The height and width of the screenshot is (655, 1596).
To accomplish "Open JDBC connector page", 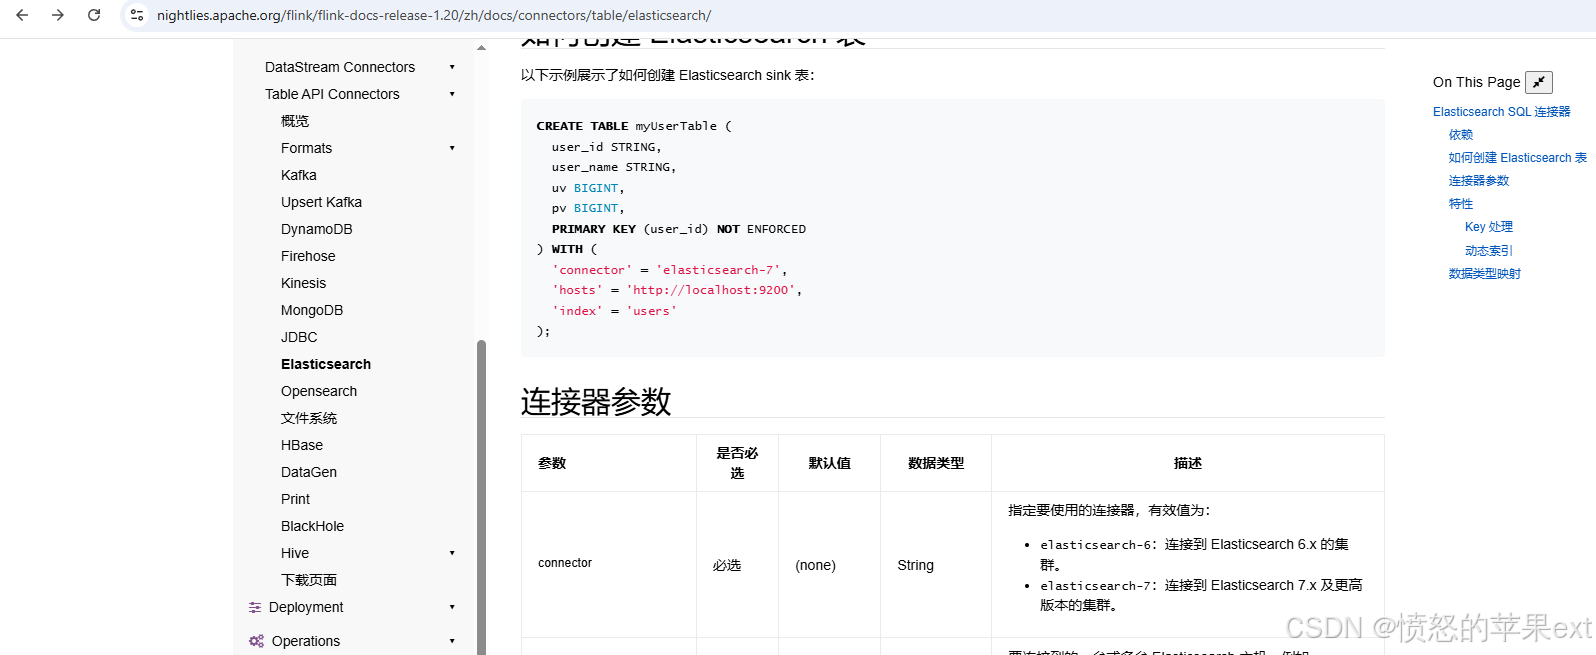I will coord(299,337).
